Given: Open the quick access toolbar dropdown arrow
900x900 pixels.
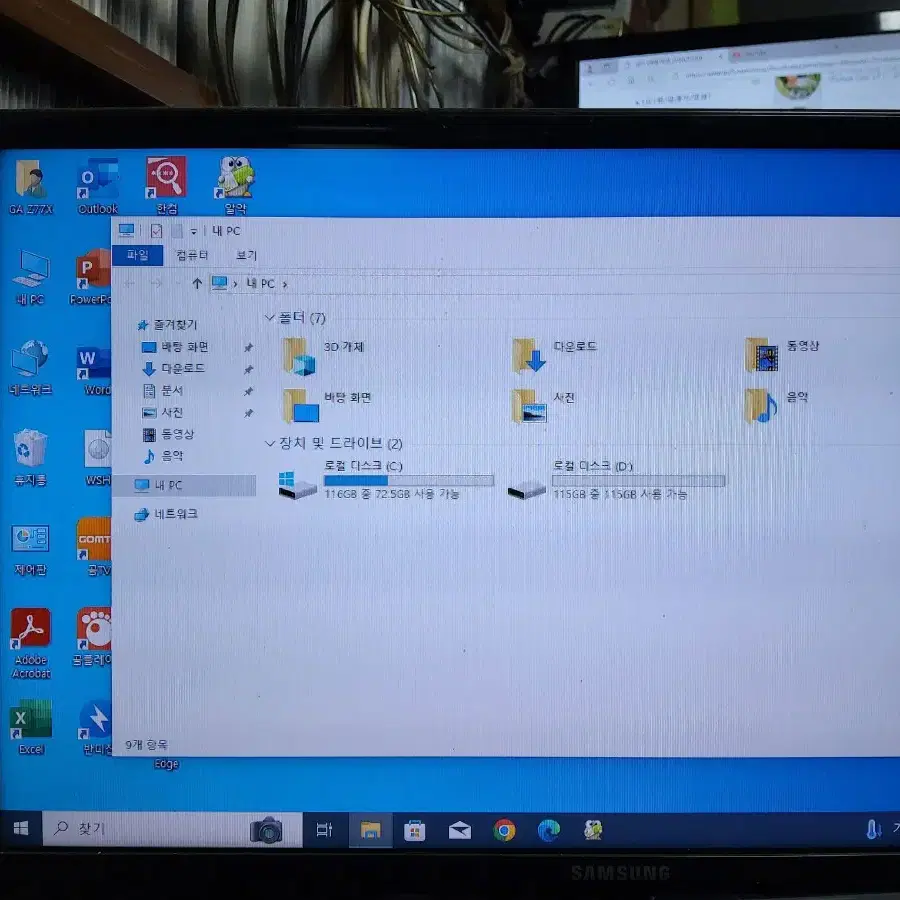Looking at the screenshot, I should click(x=194, y=231).
